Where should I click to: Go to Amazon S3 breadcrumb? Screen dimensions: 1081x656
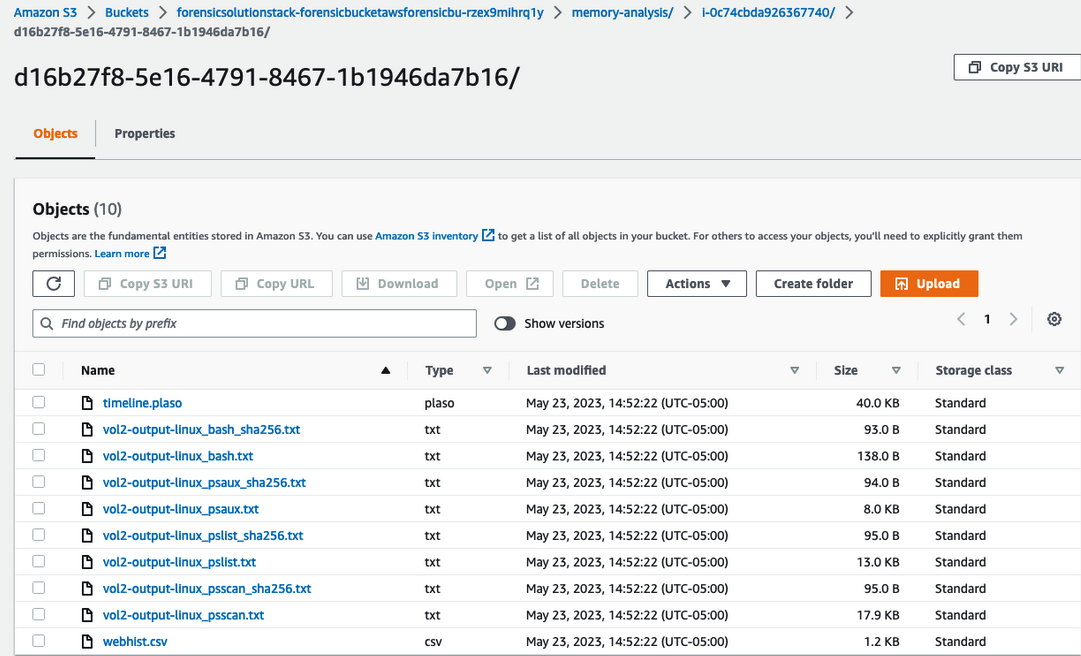point(46,12)
